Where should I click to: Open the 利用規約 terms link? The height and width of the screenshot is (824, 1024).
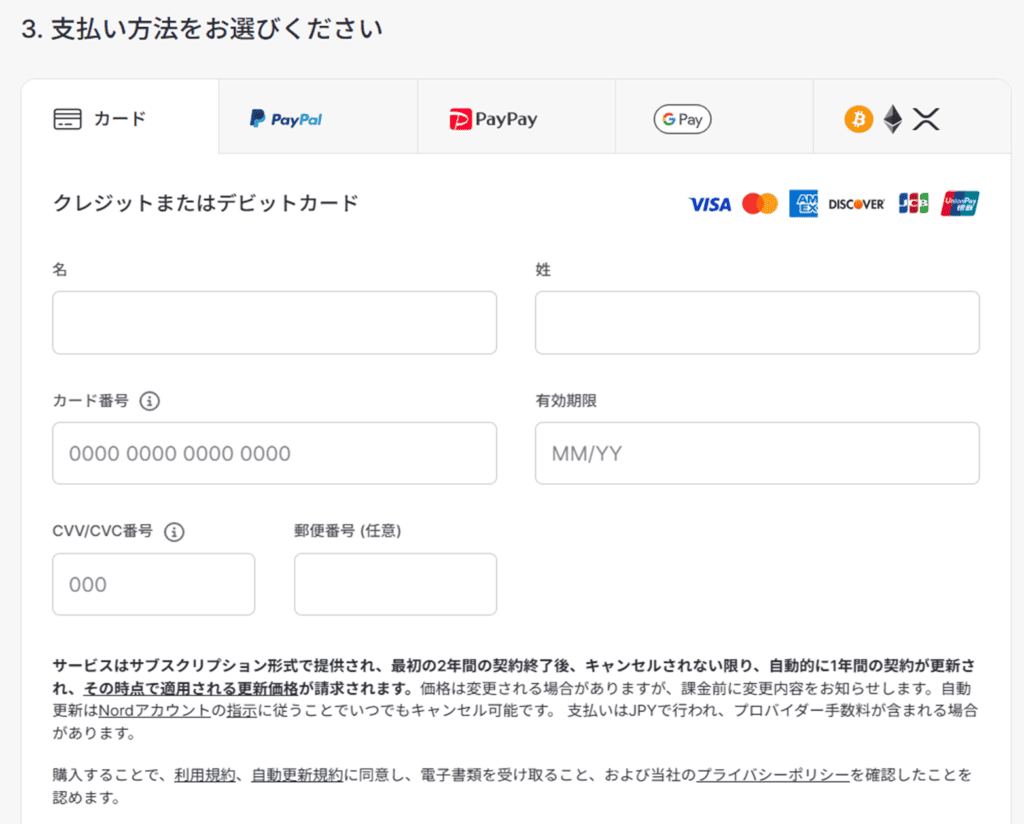pos(204,775)
